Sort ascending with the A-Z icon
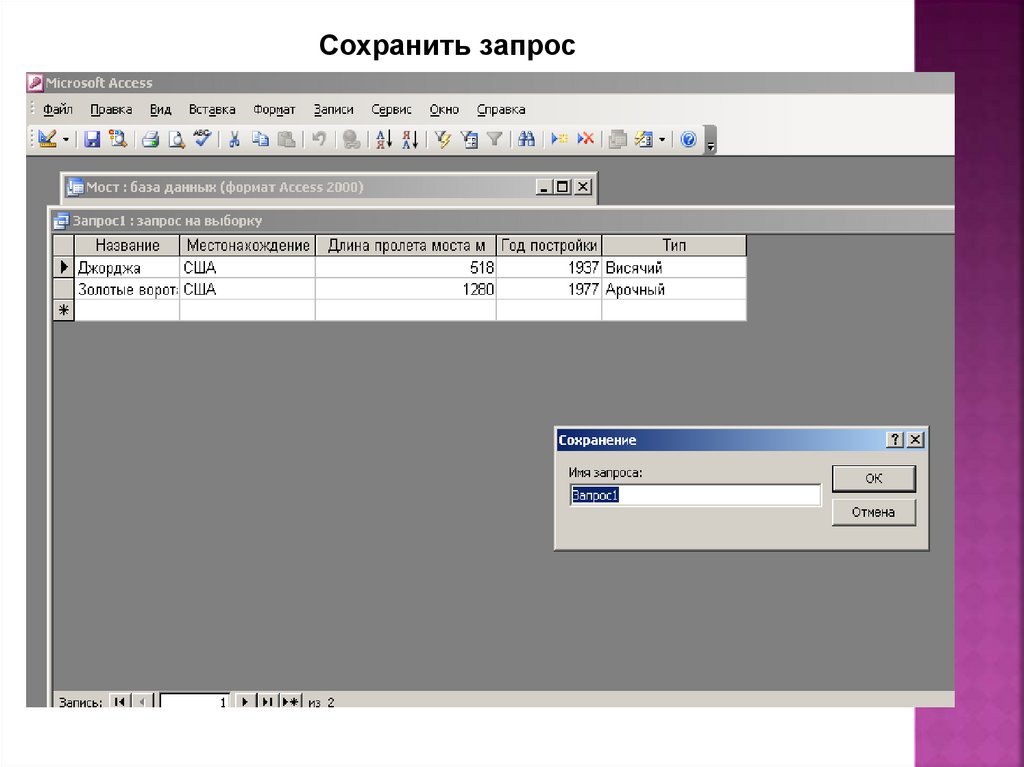Viewport: 1024px width, 767px height. [x=384, y=140]
